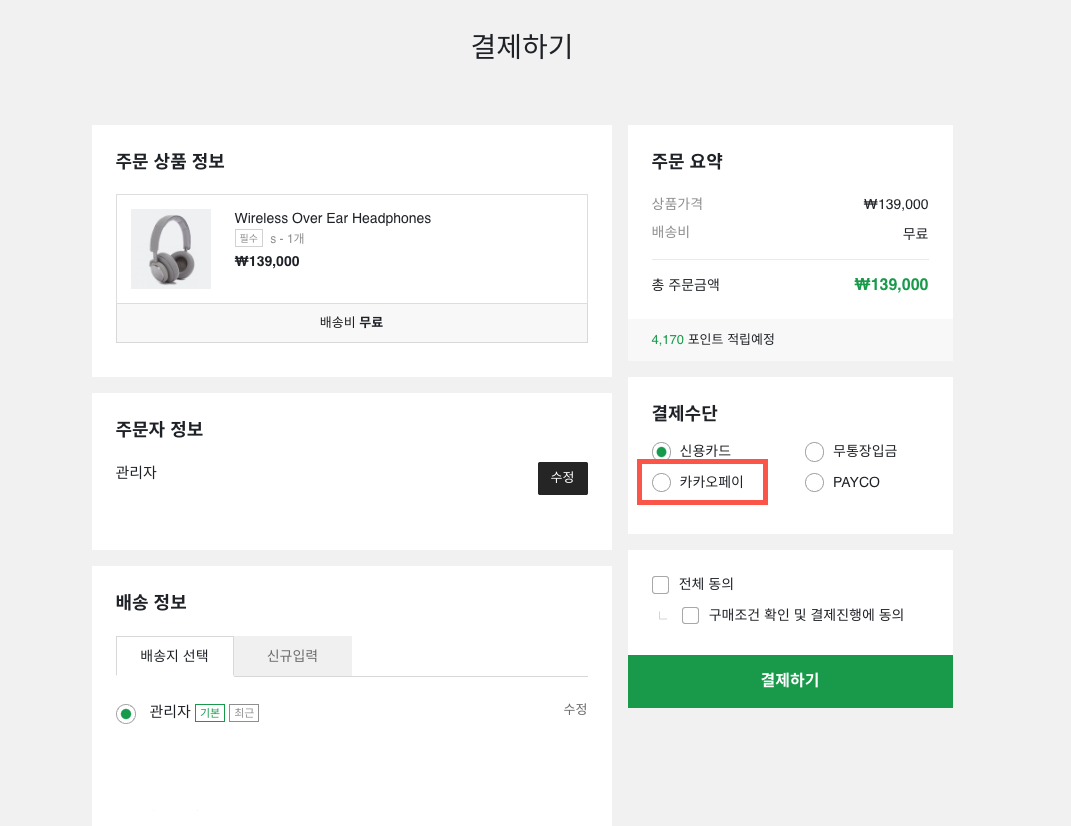This screenshot has height=826, width=1071.
Task: Select the 관리자 delivery address radio
Action: tap(126, 713)
